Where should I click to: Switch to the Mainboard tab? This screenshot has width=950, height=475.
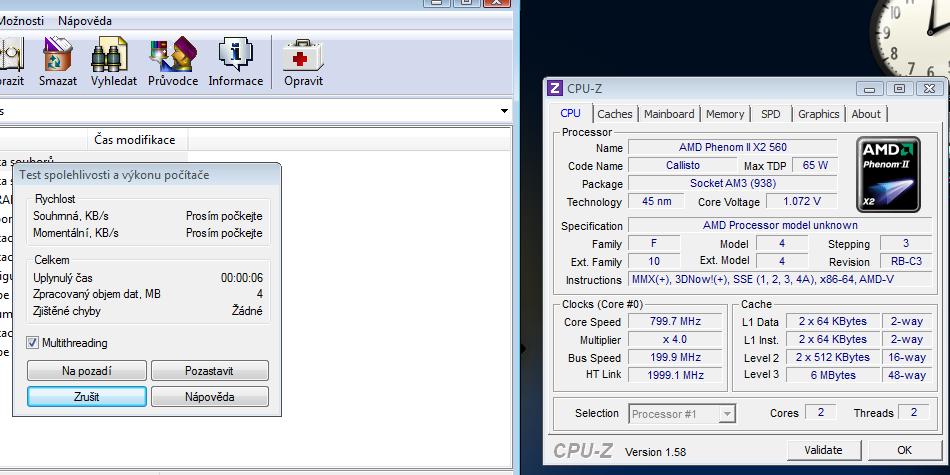pyautogui.click(x=669, y=114)
